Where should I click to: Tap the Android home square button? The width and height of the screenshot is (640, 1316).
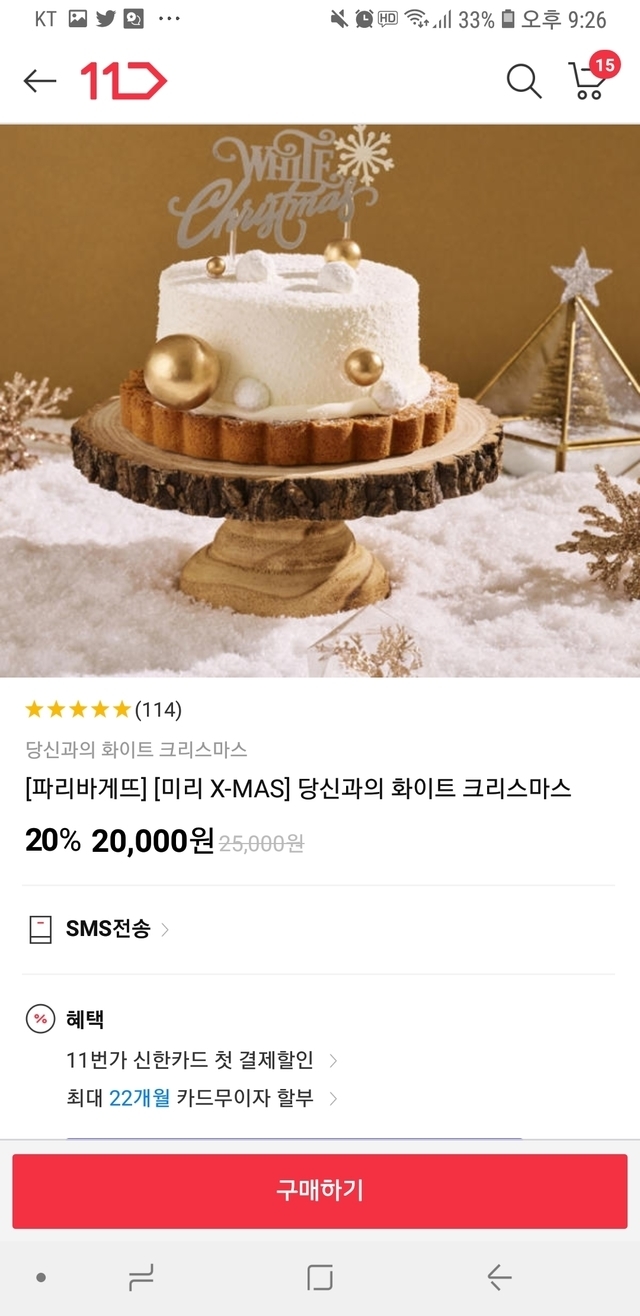click(320, 1277)
